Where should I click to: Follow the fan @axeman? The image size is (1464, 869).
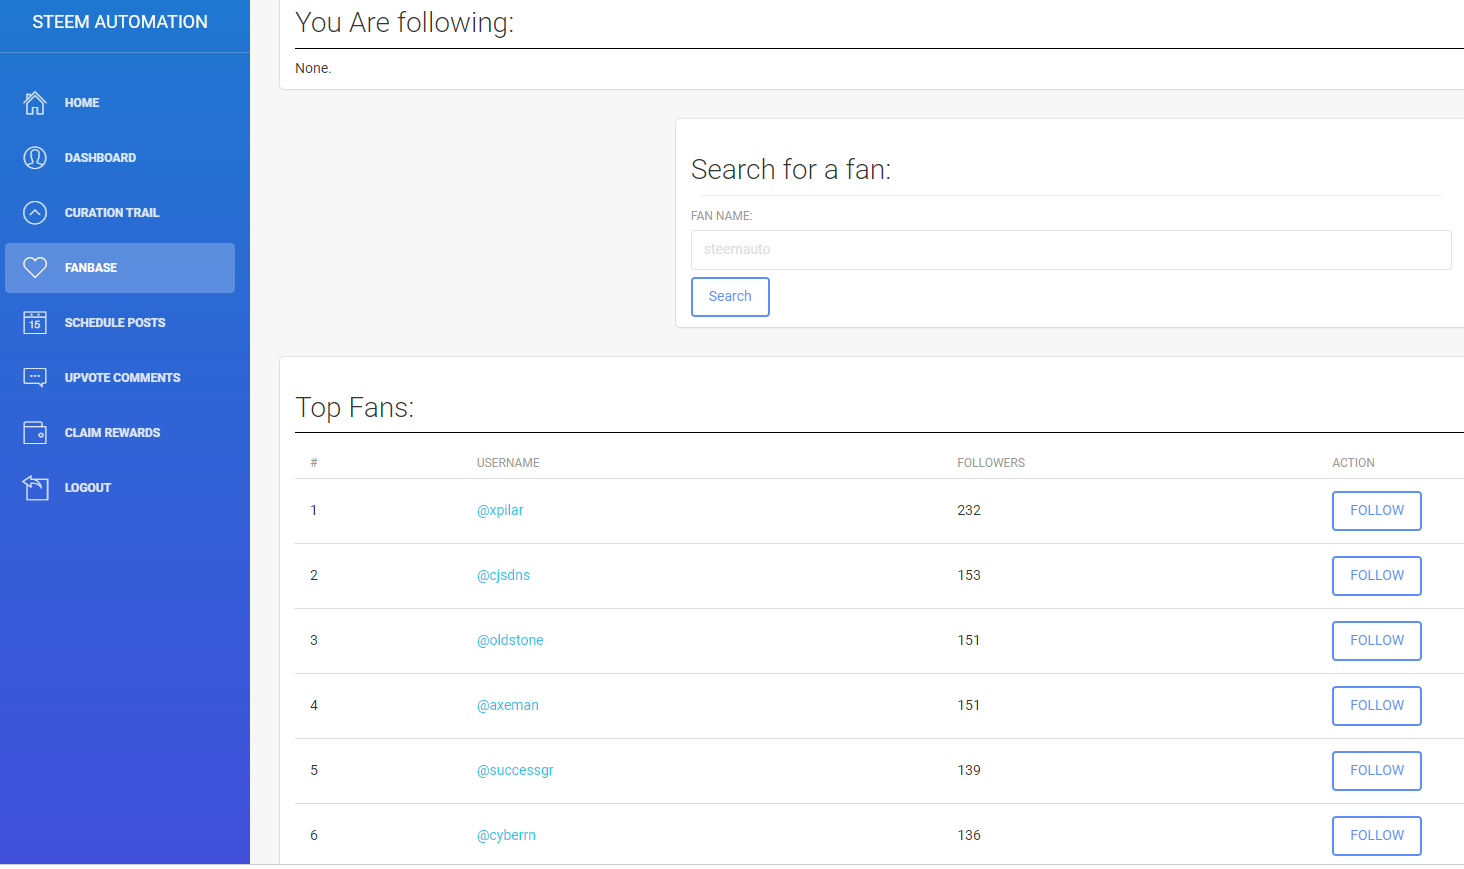[1377, 706]
